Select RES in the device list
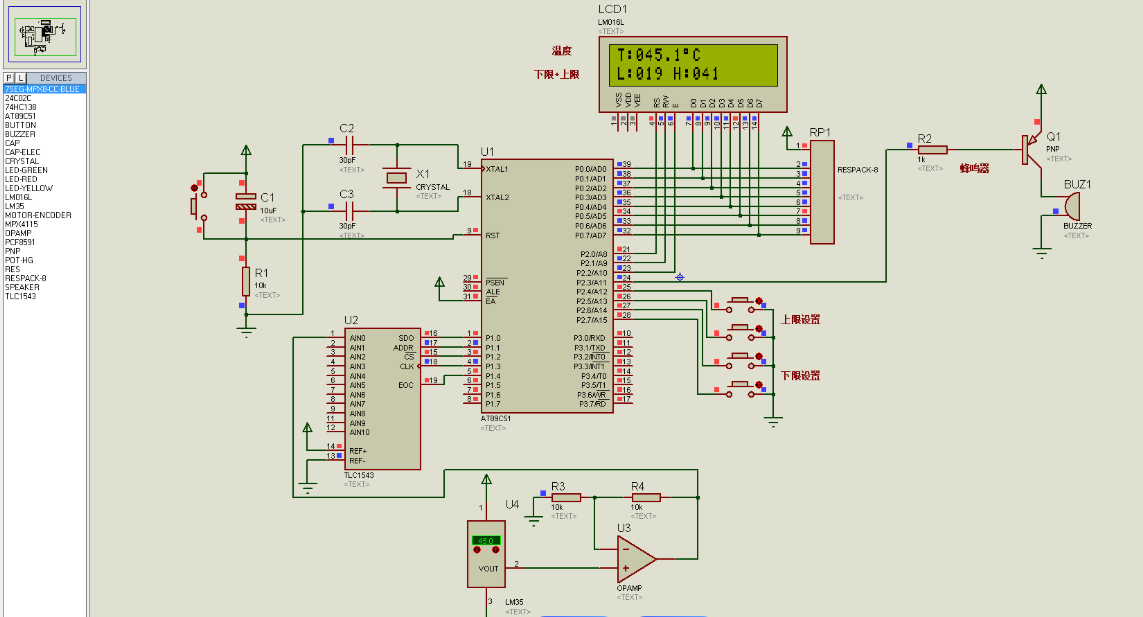The width and height of the screenshot is (1143, 617). [x=12, y=269]
